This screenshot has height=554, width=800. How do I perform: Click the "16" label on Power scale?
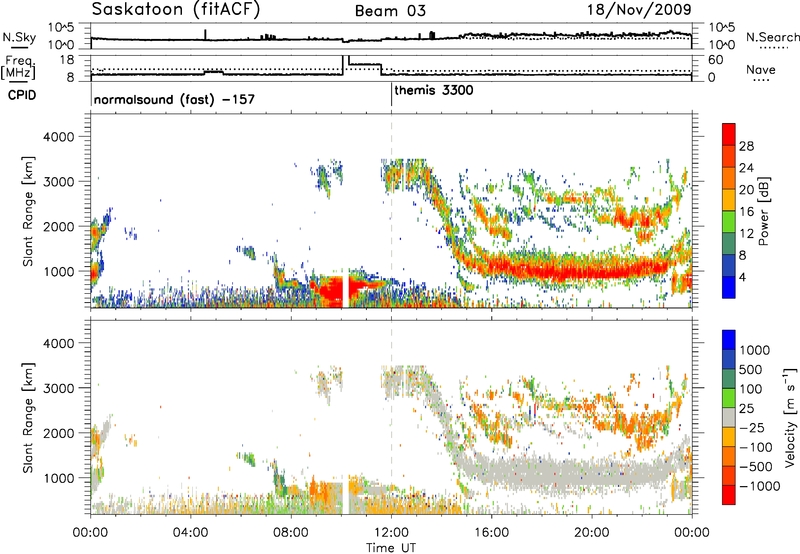point(746,212)
